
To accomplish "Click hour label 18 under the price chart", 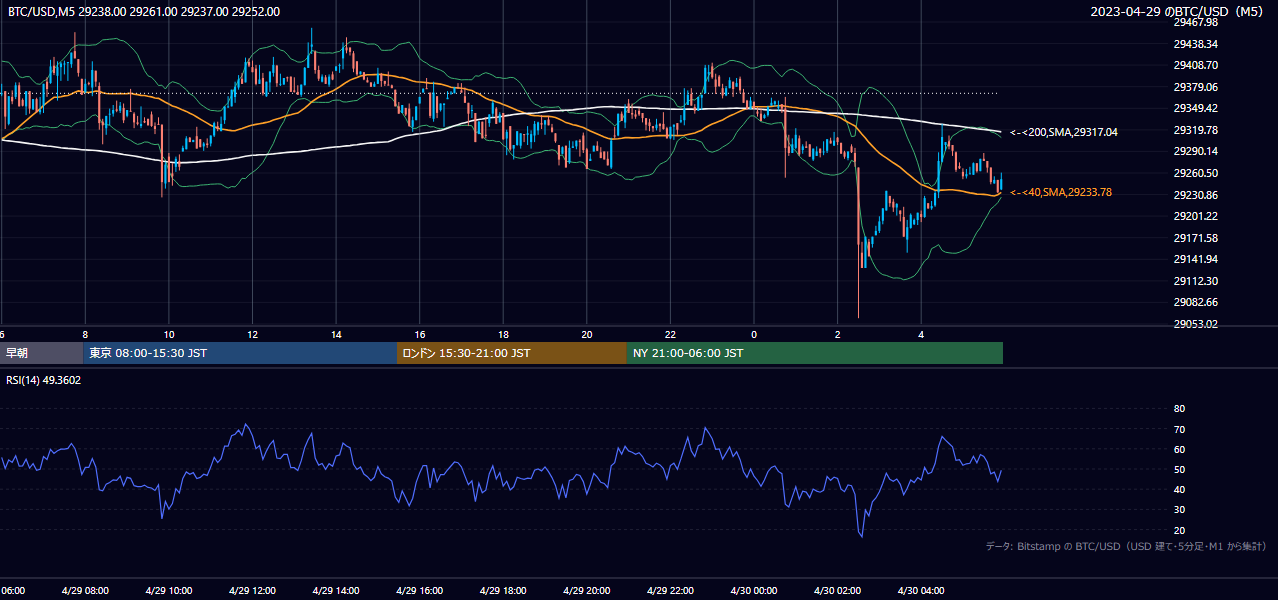I will pos(503,334).
